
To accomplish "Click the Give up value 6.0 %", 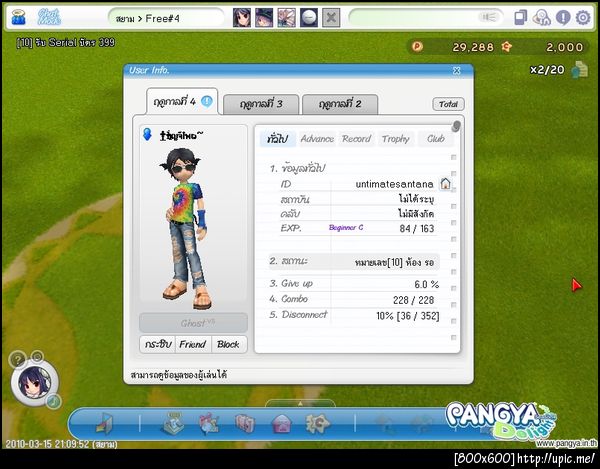I will [427, 284].
